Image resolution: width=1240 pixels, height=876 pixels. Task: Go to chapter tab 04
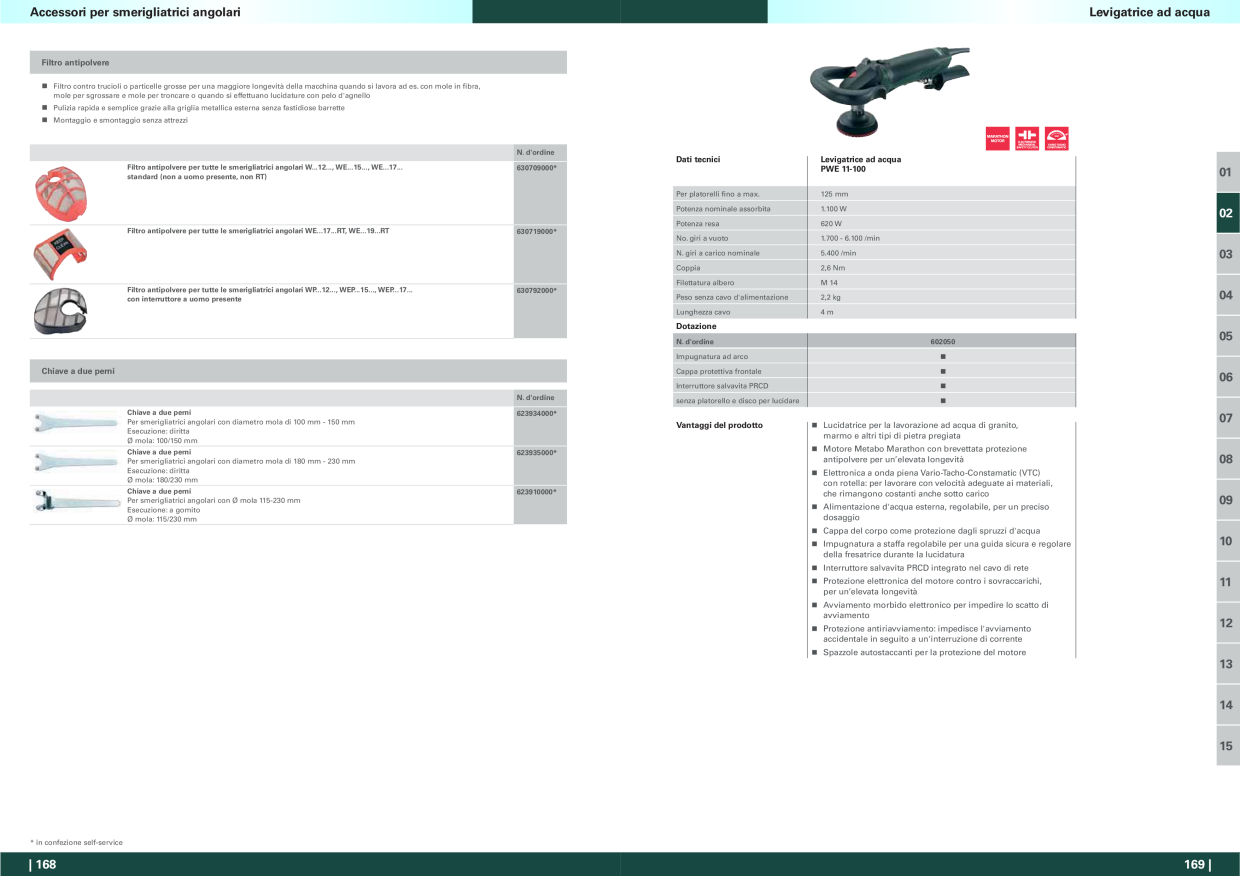click(1227, 296)
